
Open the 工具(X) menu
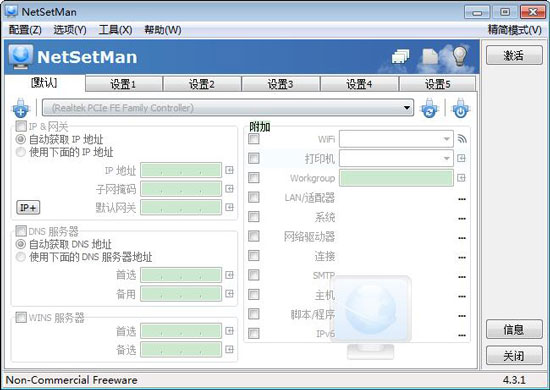[x=115, y=30]
